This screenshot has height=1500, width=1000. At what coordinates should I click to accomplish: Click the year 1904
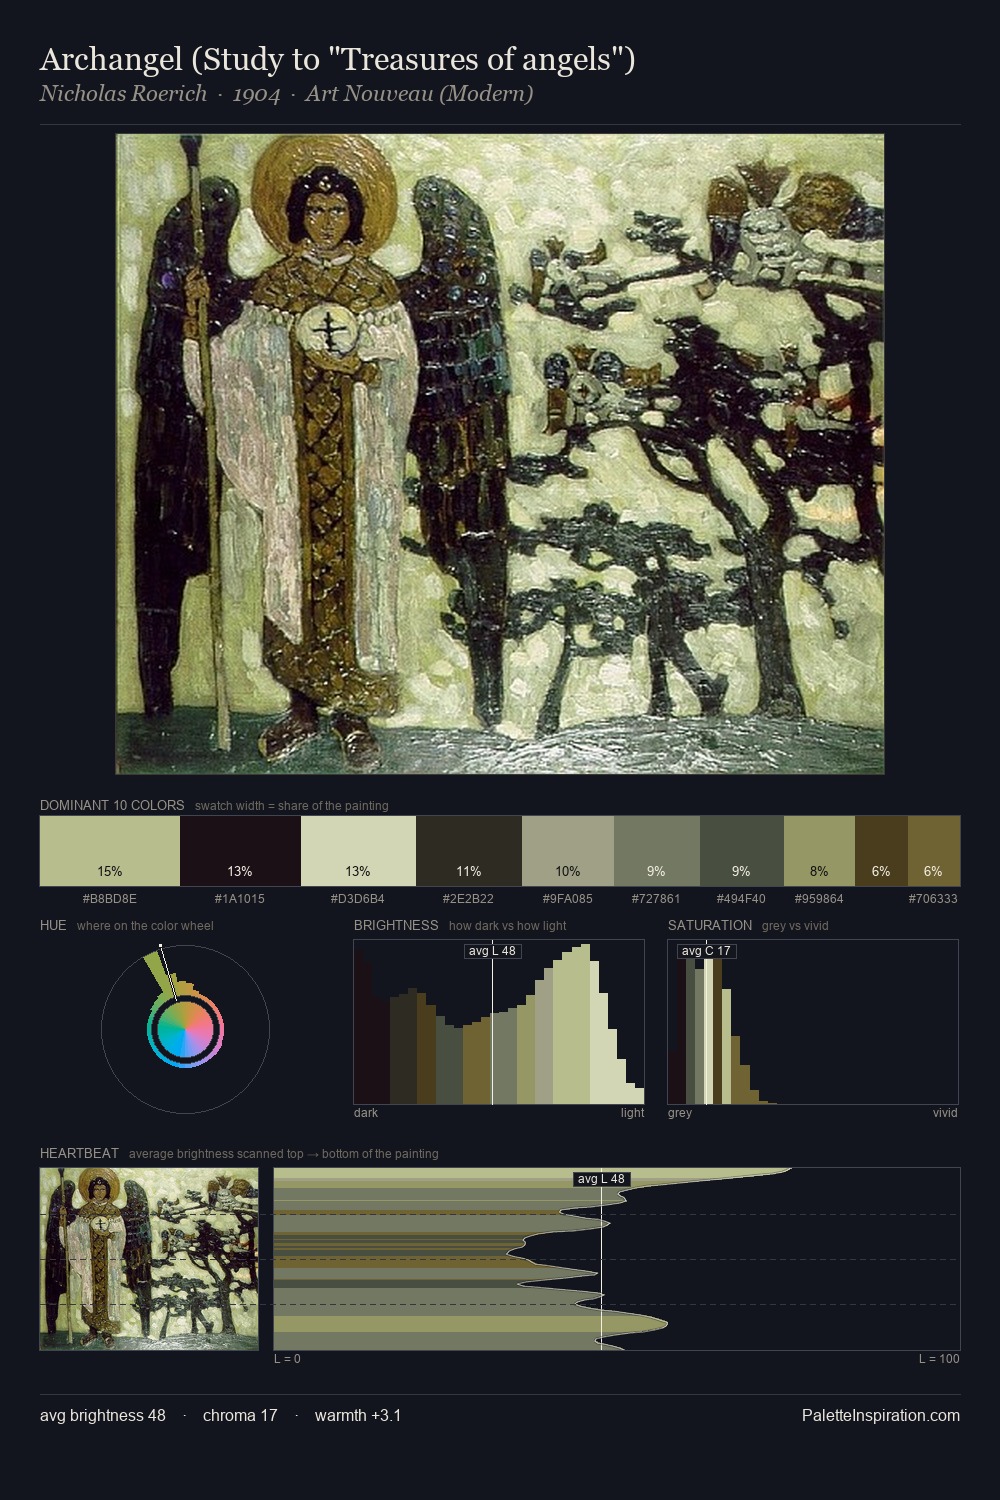[256, 94]
